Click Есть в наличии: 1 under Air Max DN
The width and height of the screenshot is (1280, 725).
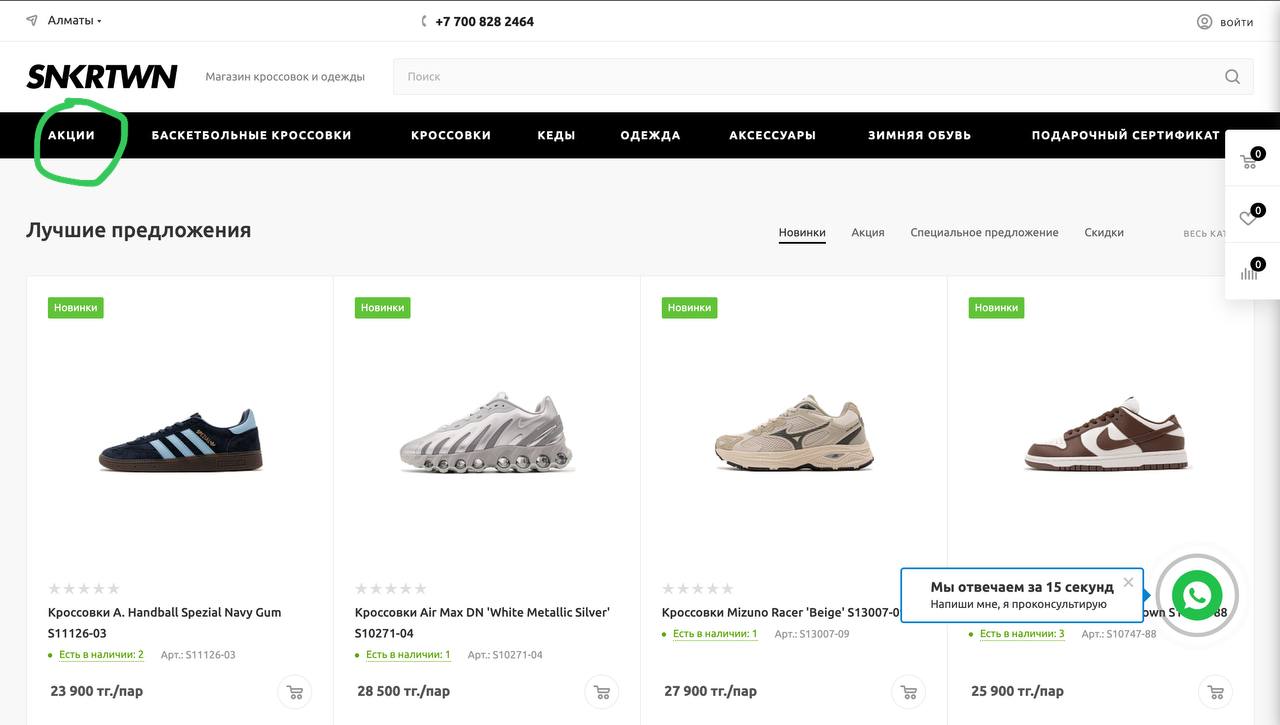tap(408, 655)
